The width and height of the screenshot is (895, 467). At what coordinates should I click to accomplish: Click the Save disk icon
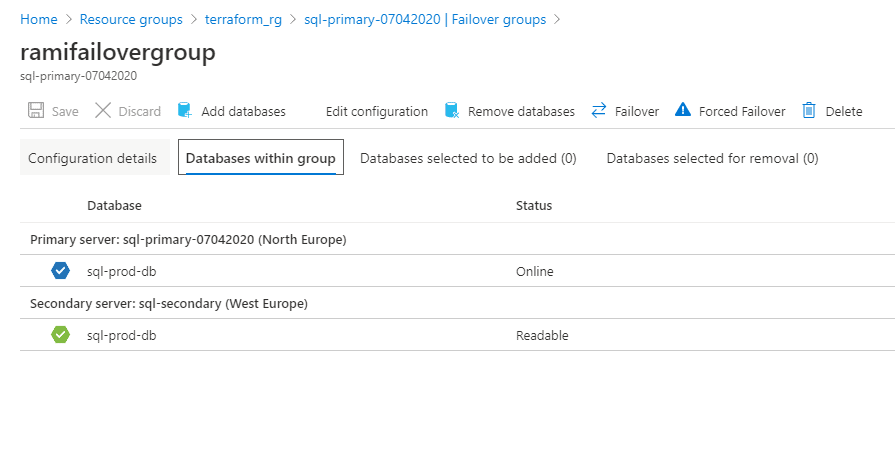pyautogui.click(x=36, y=111)
